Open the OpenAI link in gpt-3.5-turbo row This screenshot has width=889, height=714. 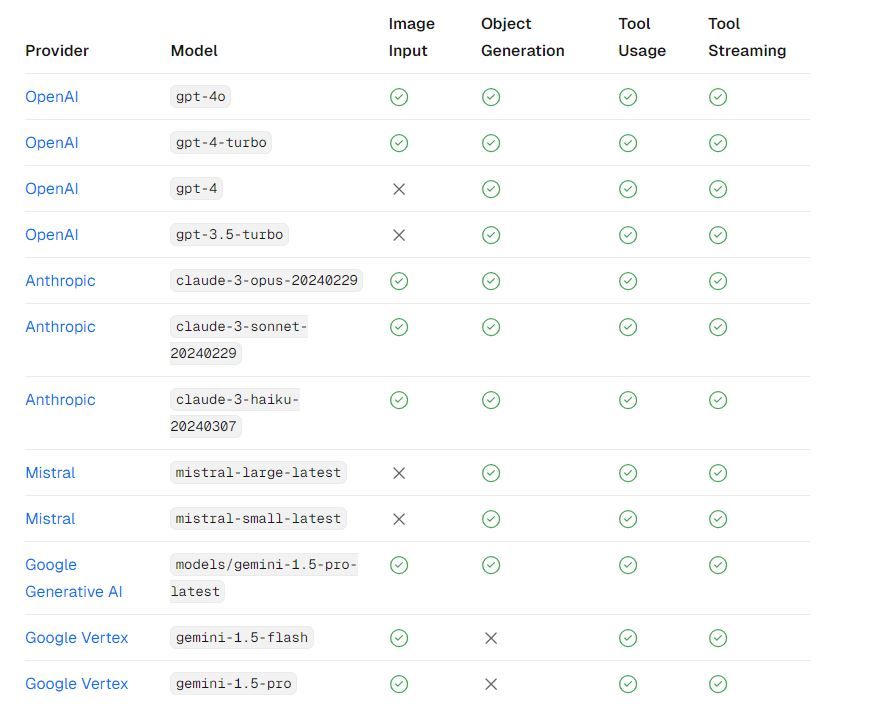pos(52,235)
